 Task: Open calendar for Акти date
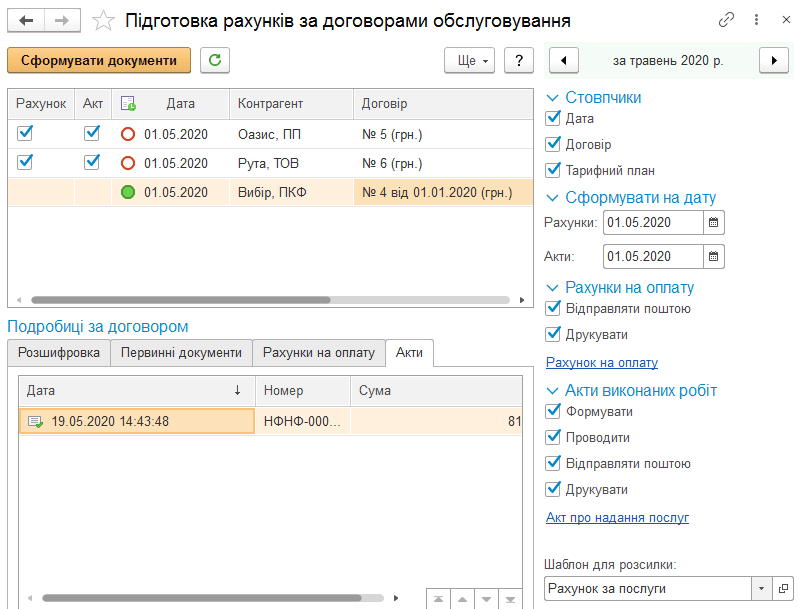pyautogui.click(x=713, y=256)
